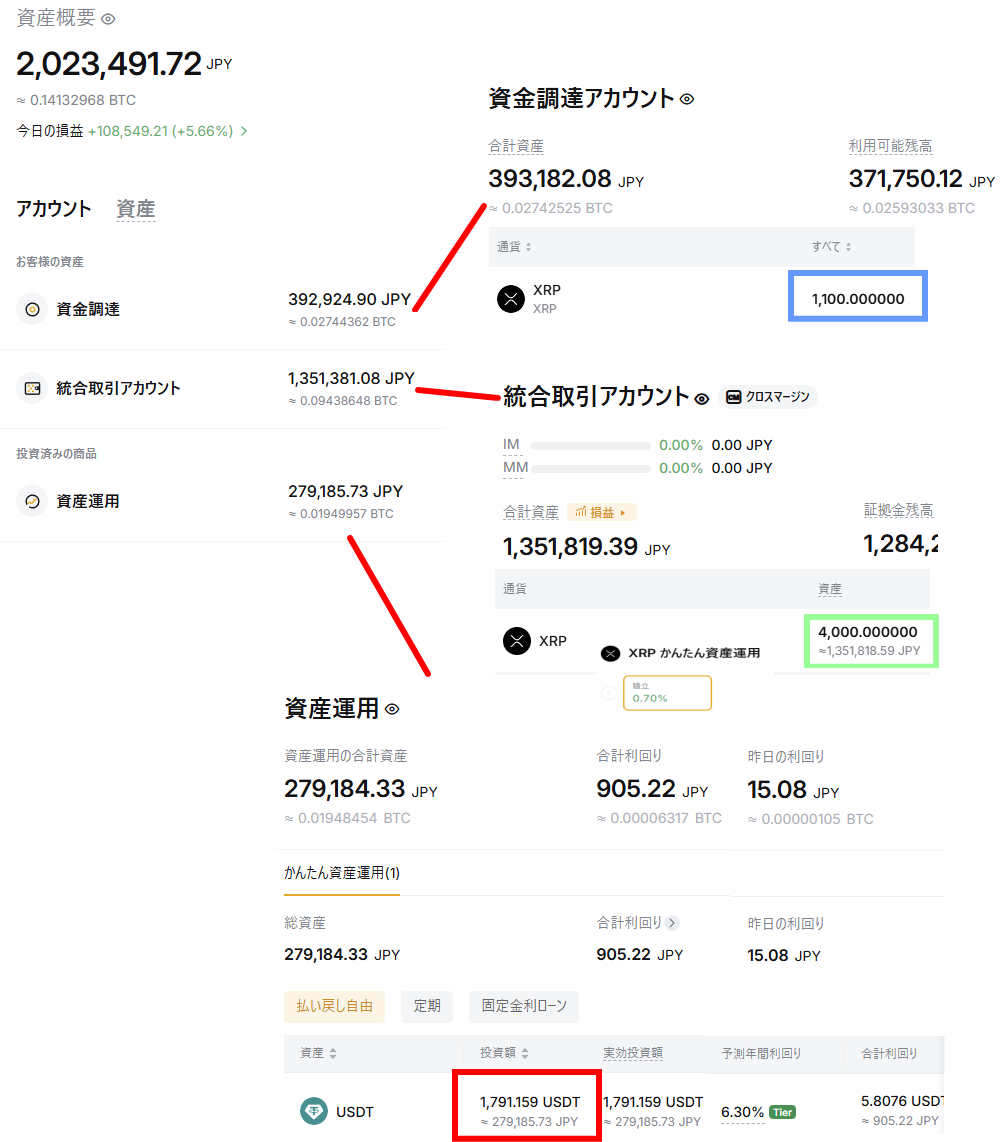Click the 資産運用 icon under 投資済みの商品
This screenshot has height=1142, width=1006.
32,501
